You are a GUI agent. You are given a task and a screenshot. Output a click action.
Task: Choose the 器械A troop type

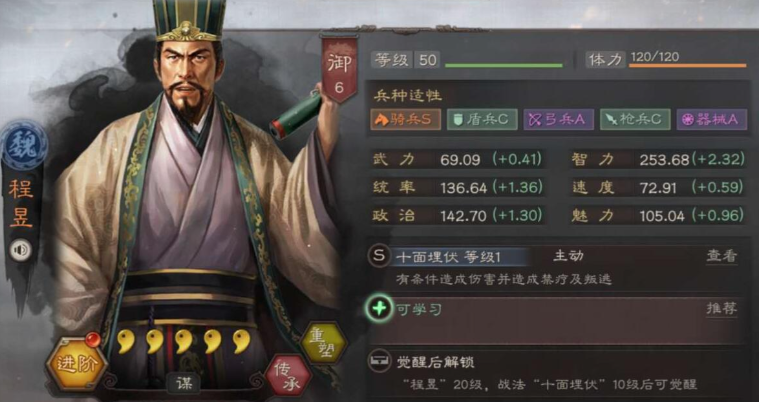[712, 120]
